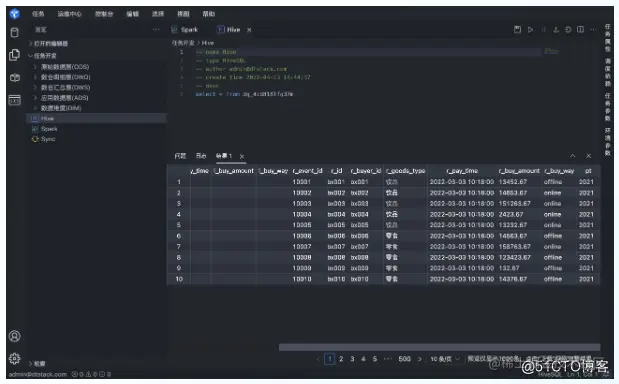The image size is (619, 384).
Task: Open the 10 条/页 page size dropdown
Action: 445,359
